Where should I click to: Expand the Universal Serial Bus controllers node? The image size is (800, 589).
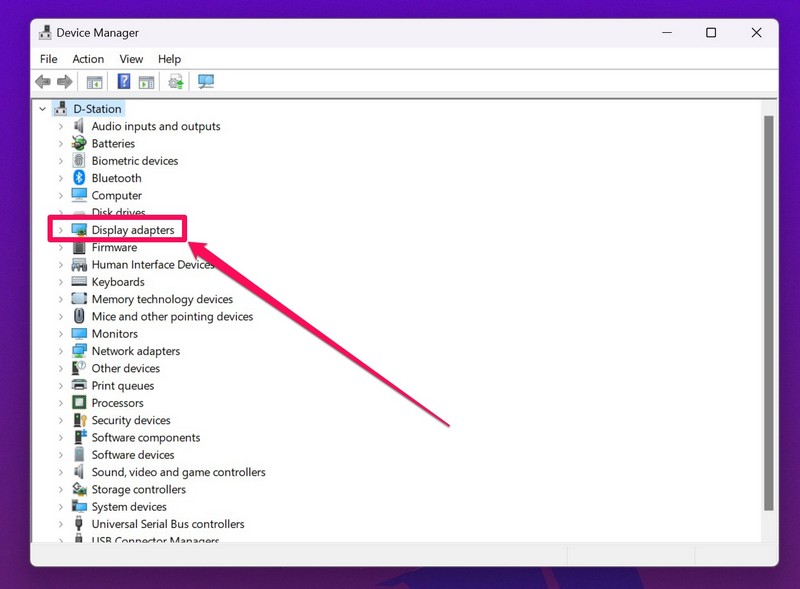pyautogui.click(x=60, y=524)
